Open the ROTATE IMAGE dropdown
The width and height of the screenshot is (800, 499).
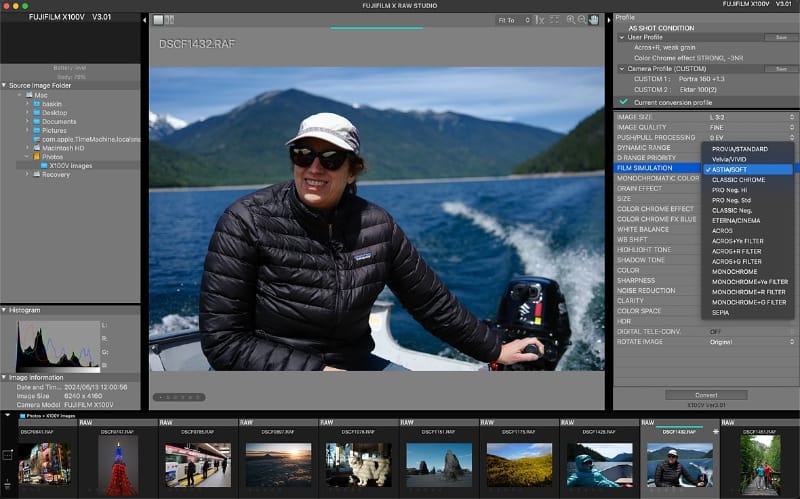[x=751, y=342]
